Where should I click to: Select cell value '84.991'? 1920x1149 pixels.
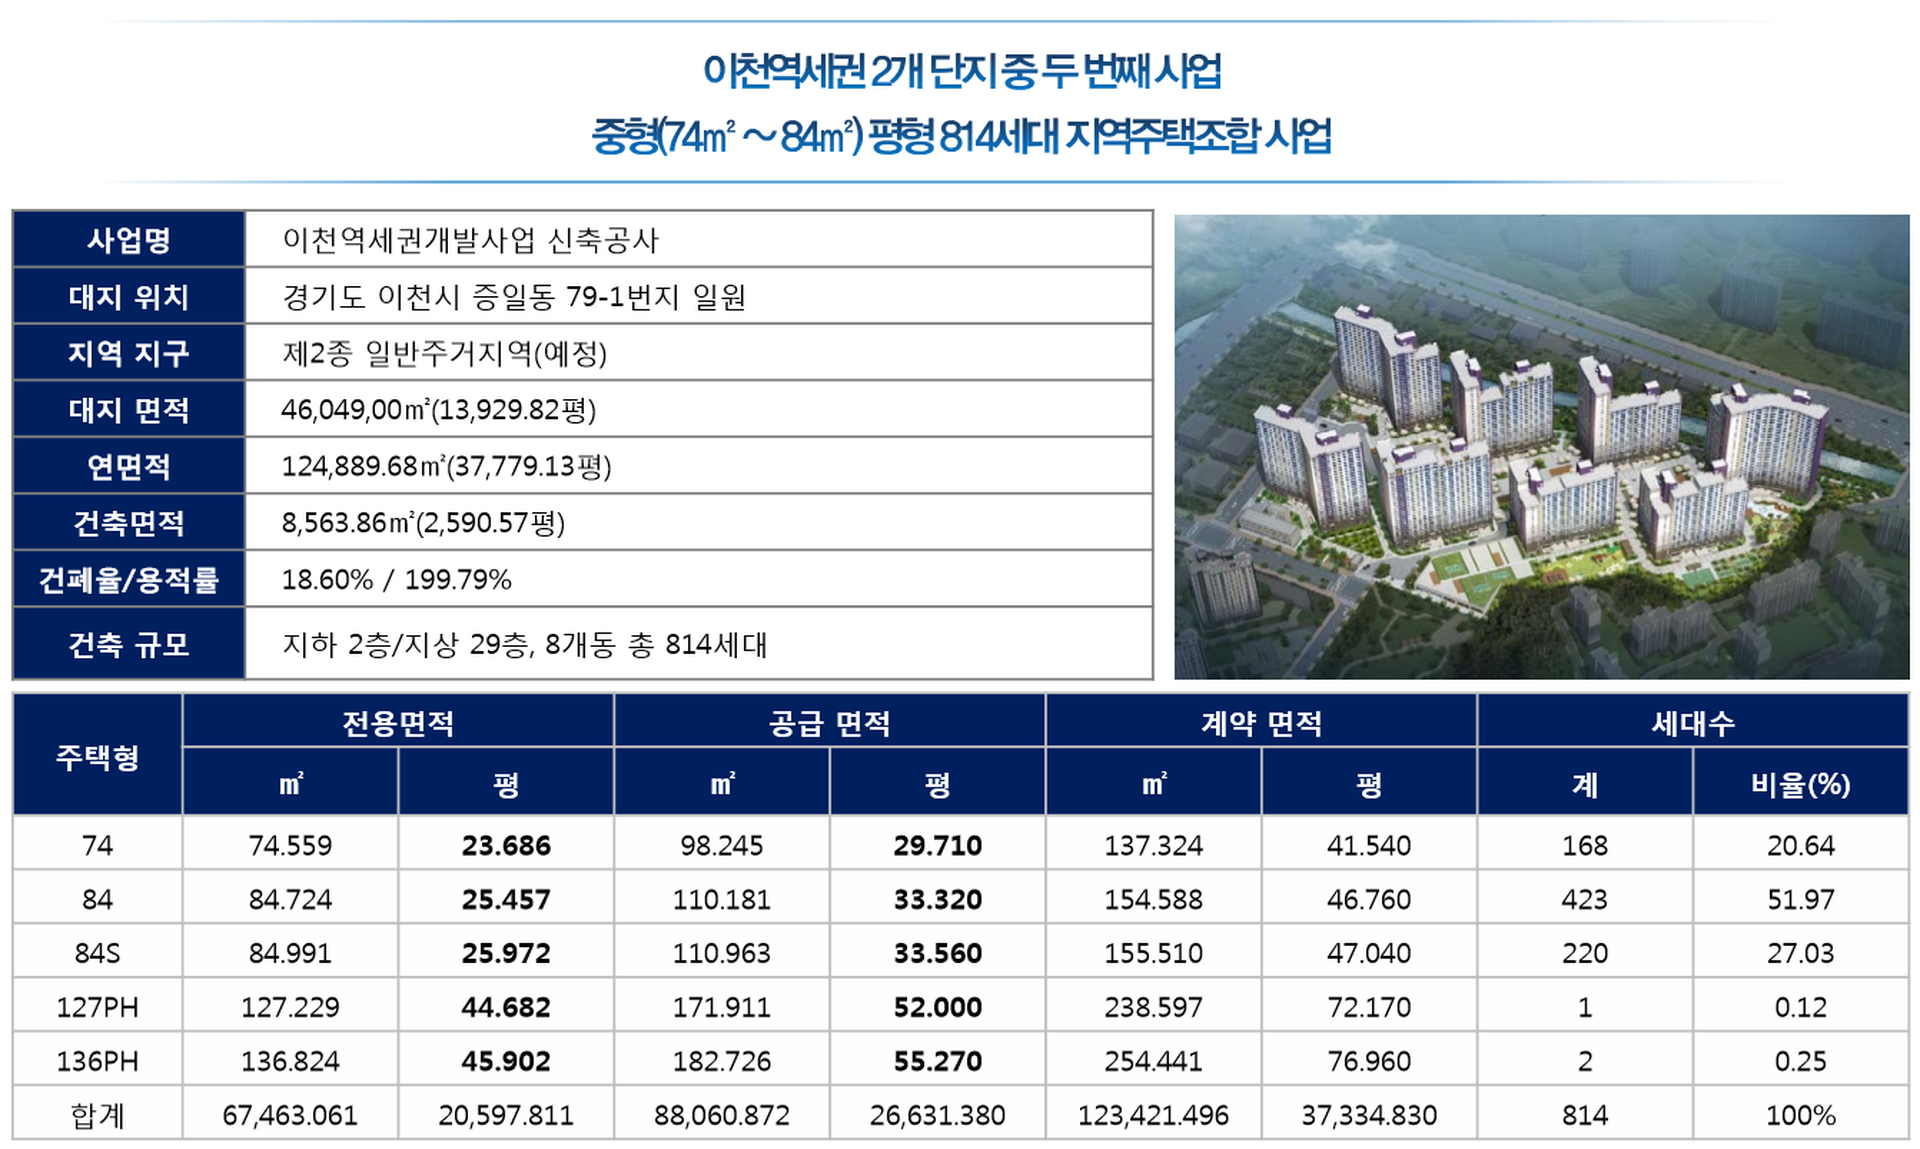(x=290, y=953)
